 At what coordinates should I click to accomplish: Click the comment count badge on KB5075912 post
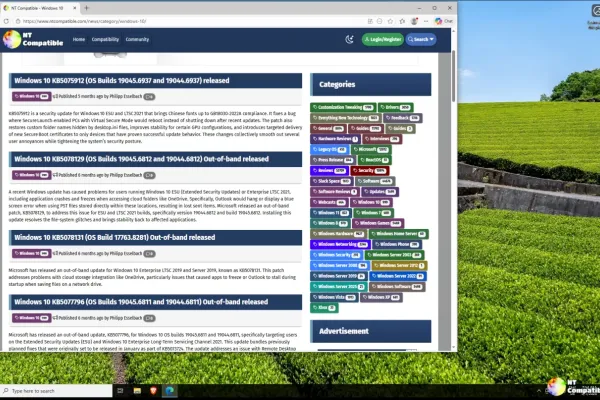click(x=149, y=97)
